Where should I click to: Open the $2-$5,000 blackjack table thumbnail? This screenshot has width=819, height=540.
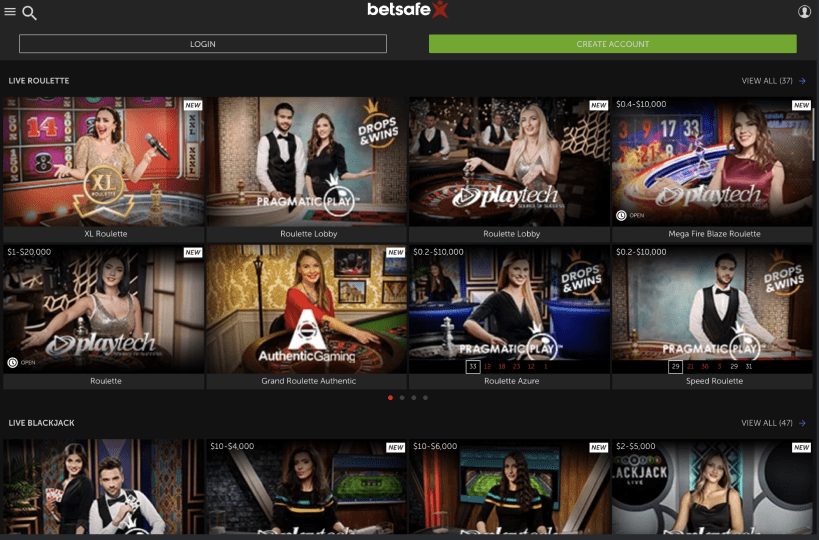coord(712,487)
